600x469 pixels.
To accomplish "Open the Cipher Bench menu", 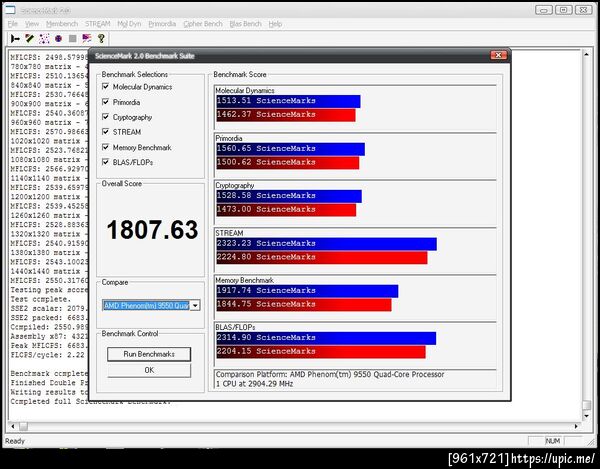I will tap(203, 24).
